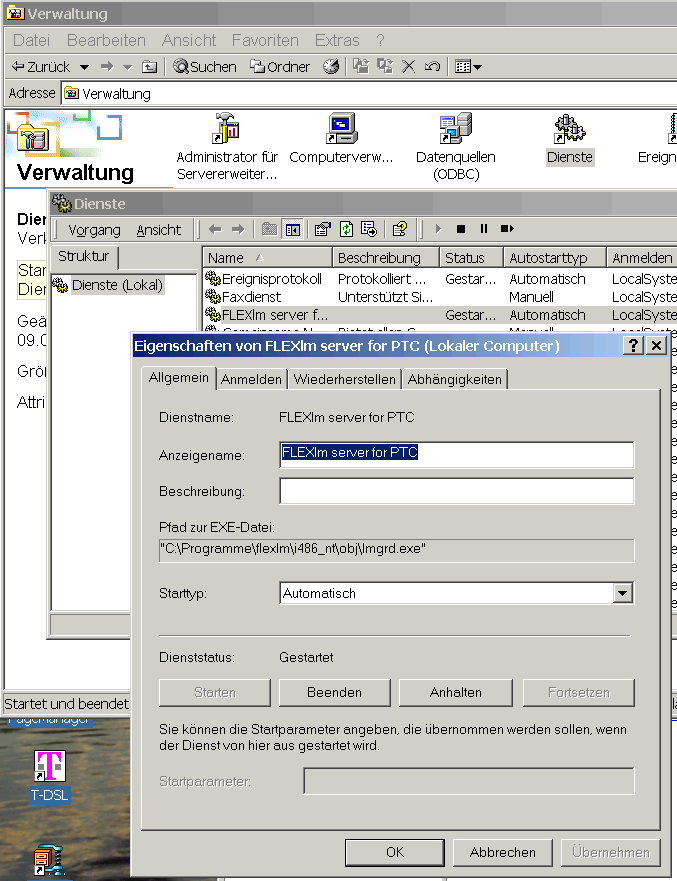This screenshot has height=881, width=677.
Task: Open the ? help menu in Verwaltung window
Action: pos(380,40)
